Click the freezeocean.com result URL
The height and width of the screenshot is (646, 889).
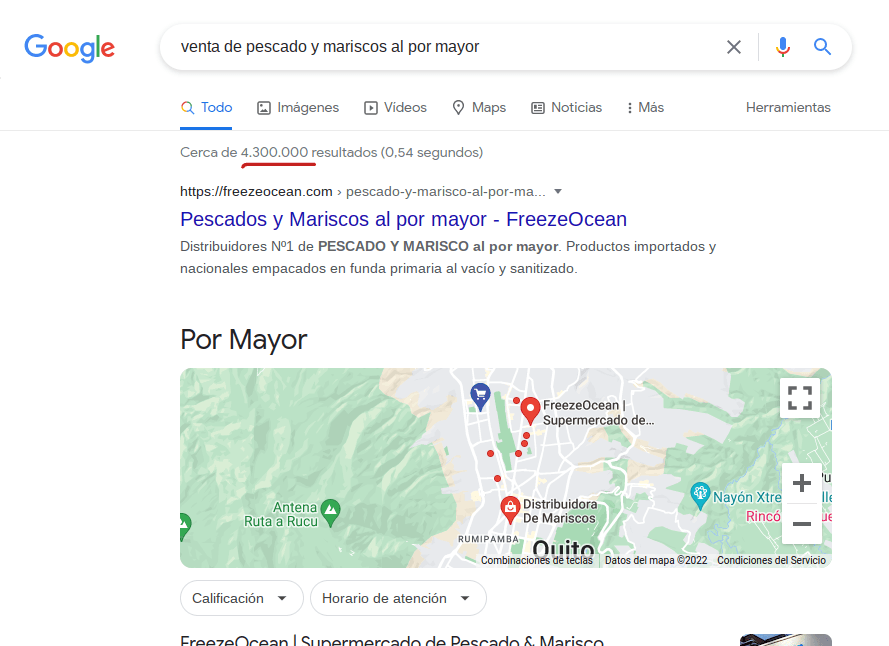[x=363, y=192]
